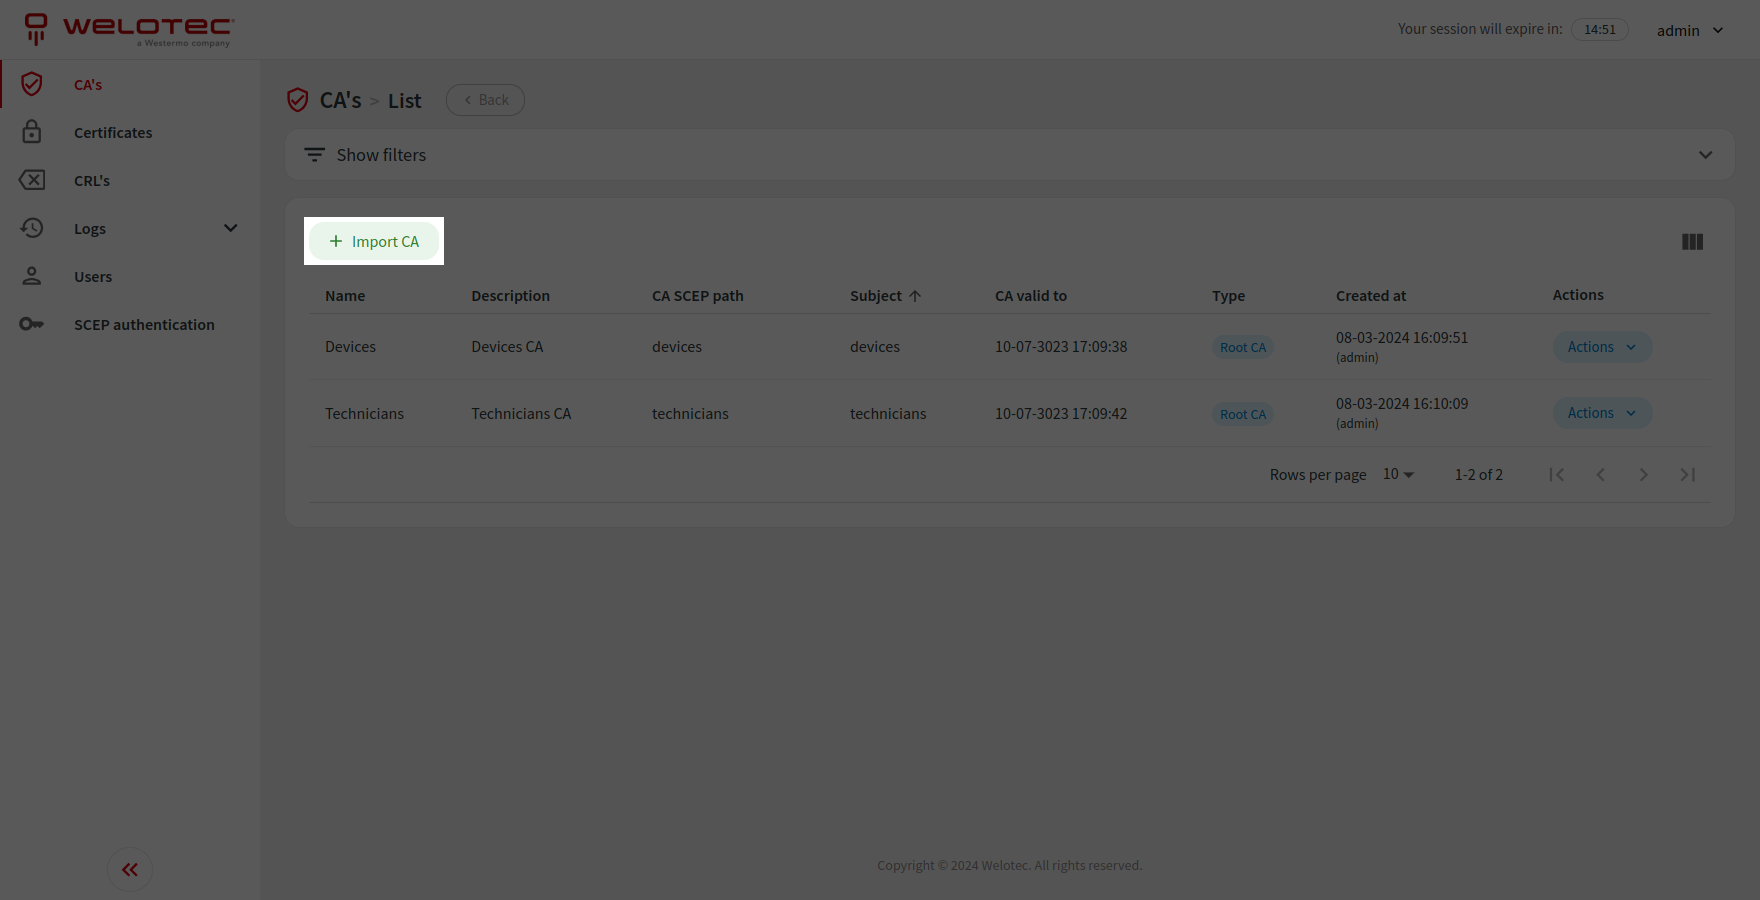Viewport: 1760px width, 900px height.
Task: Open the Actions dropdown for Devices
Action: (x=1600, y=346)
